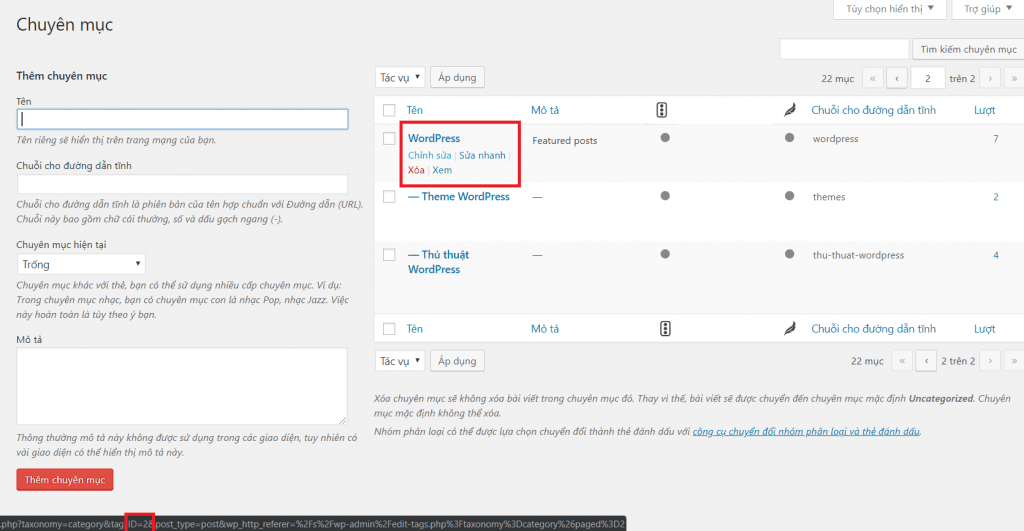Go to the previous page in the top pagination
Screen dimensions: 1024x531
[897, 78]
